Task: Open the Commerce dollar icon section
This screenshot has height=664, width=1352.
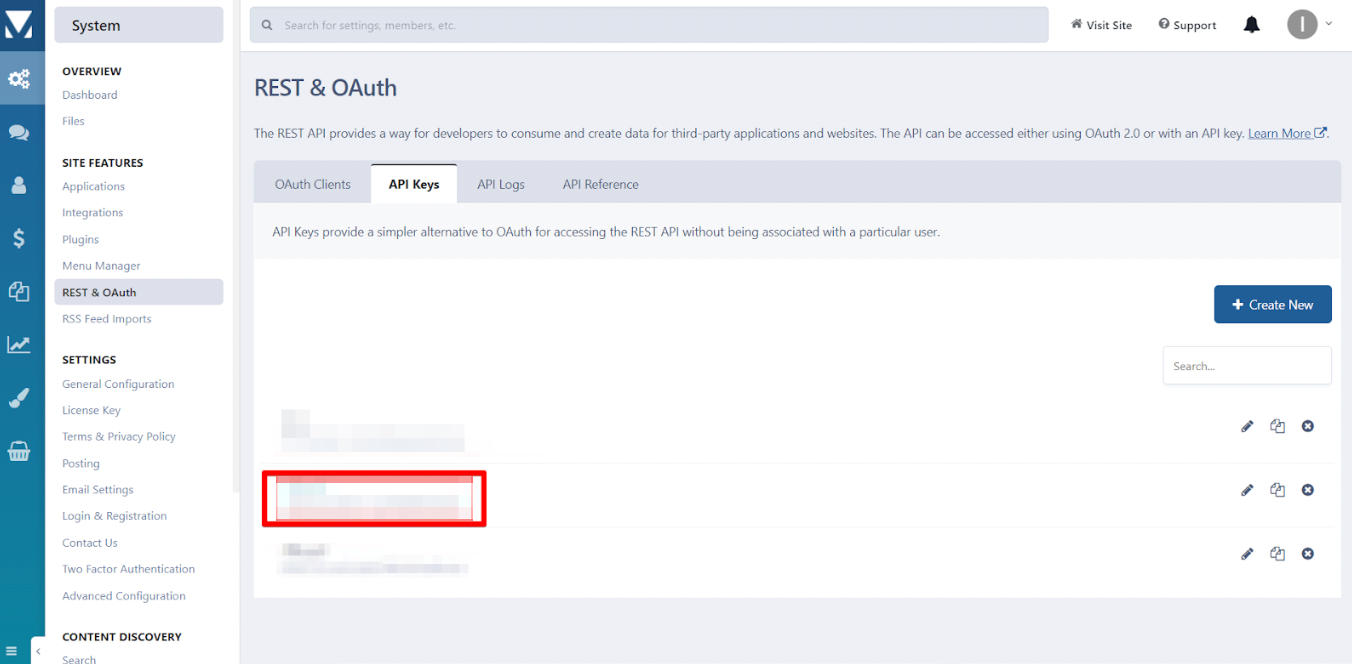Action: (x=19, y=238)
